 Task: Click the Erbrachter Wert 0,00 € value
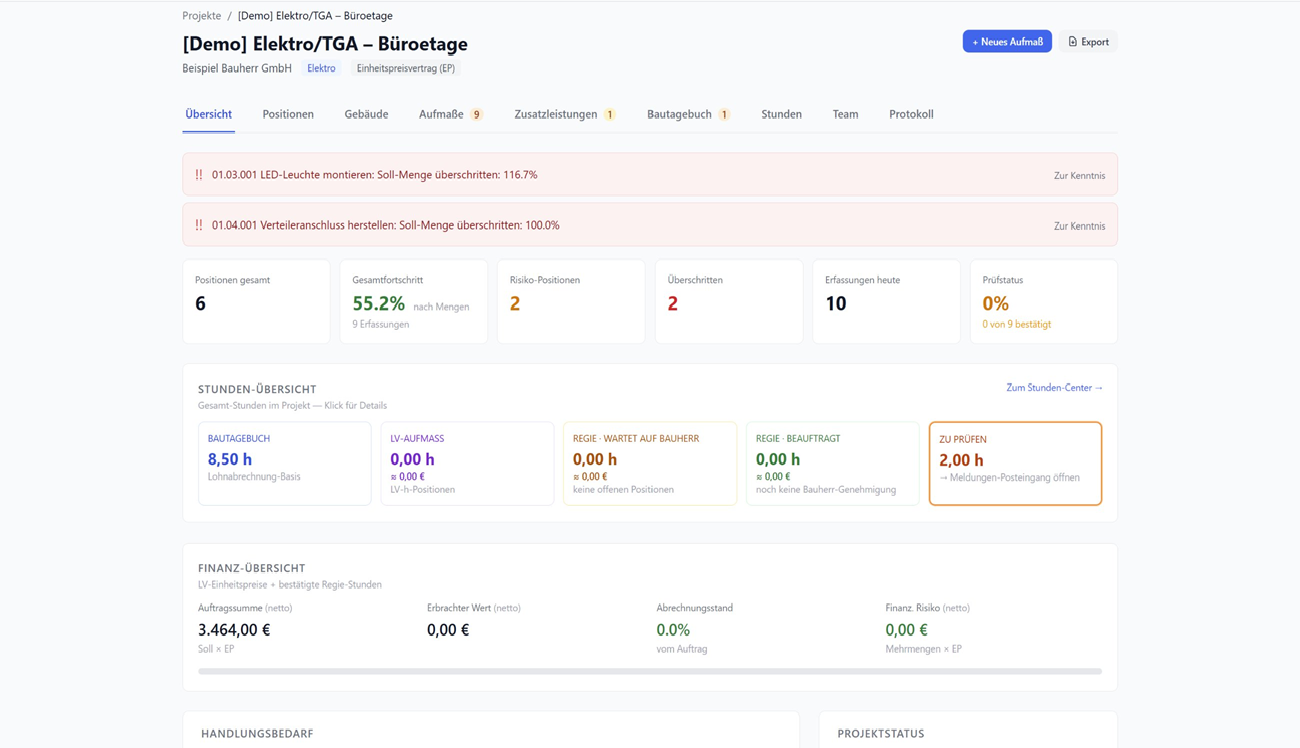click(448, 630)
